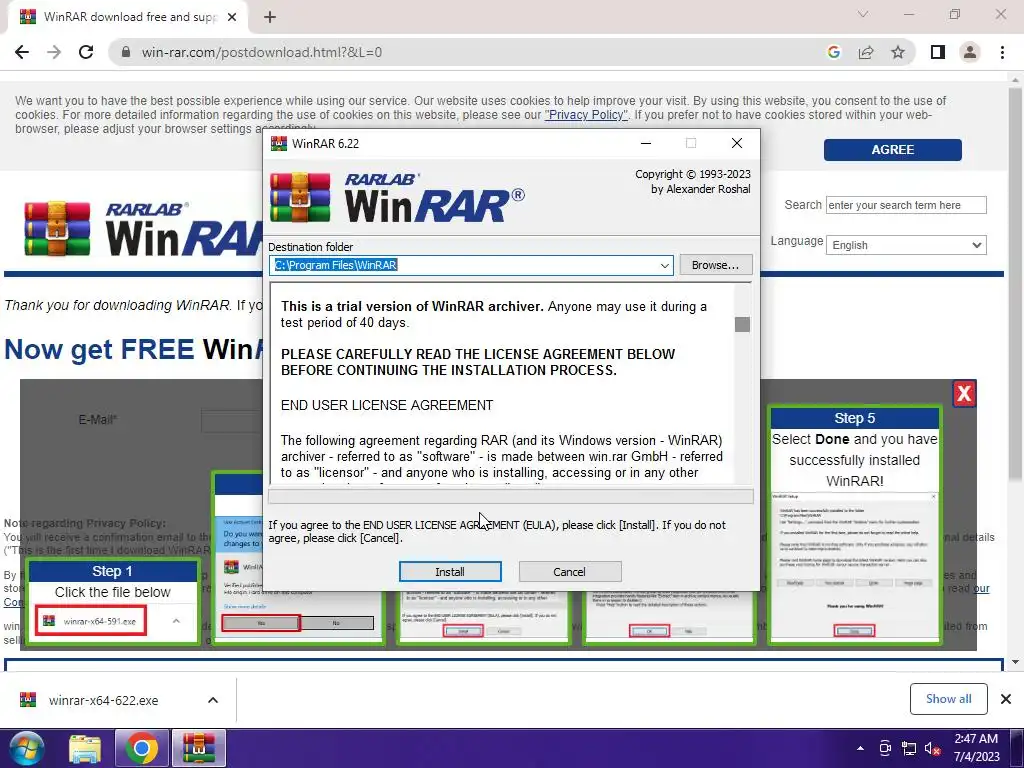Viewport: 1024px width, 768px height.
Task: Click the website search input field
Action: (906, 205)
